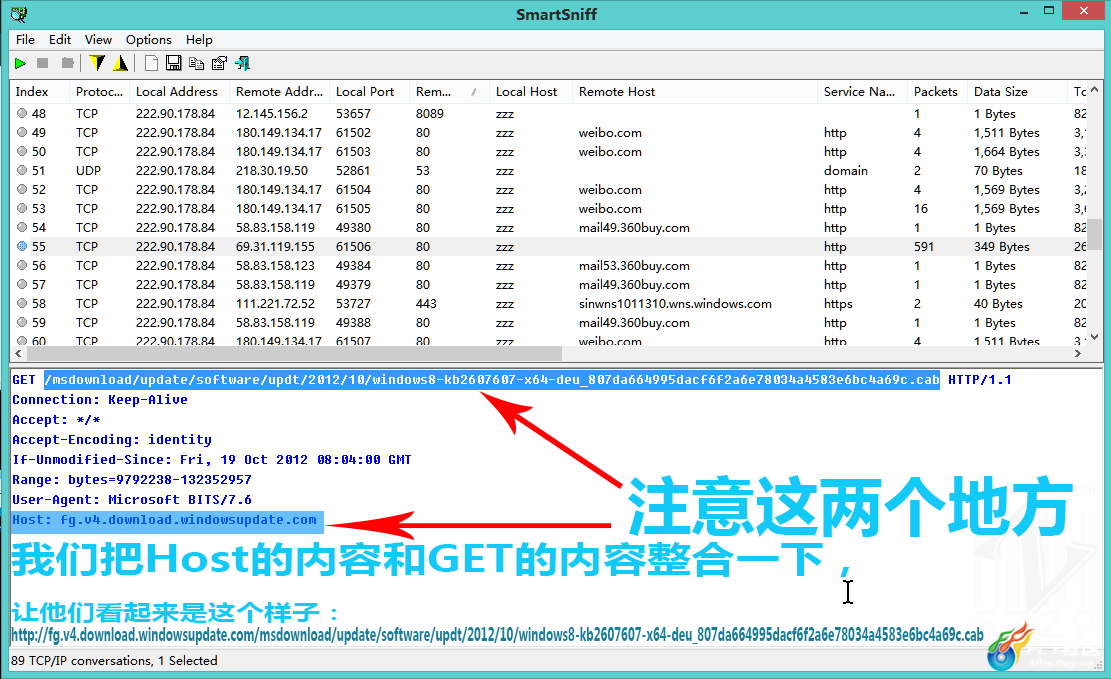Open Display Filter upward yellow-black triangle
Image resolution: width=1111 pixels, height=679 pixels.
(x=120, y=64)
